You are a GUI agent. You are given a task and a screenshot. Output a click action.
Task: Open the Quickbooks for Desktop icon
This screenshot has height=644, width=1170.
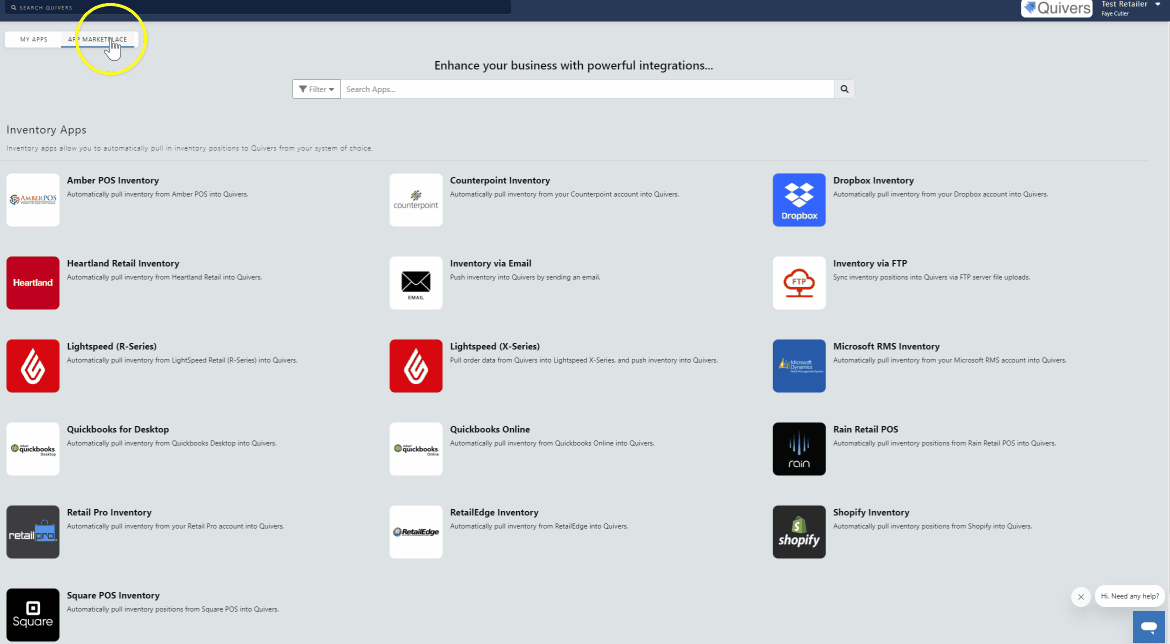pyautogui.click(x=33, y=449)
